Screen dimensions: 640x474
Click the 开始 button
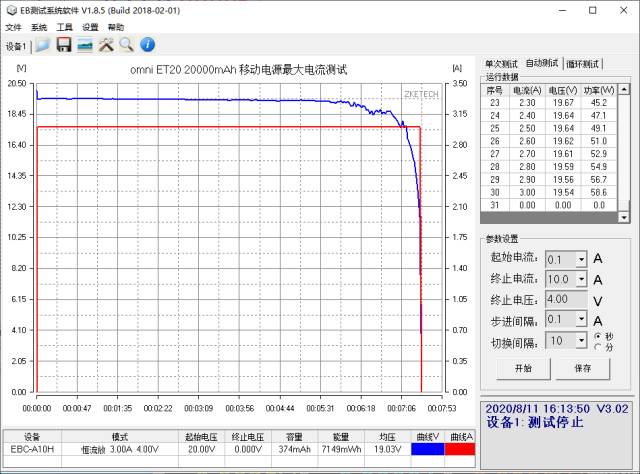pyautogui.click(x=523, y=368)
